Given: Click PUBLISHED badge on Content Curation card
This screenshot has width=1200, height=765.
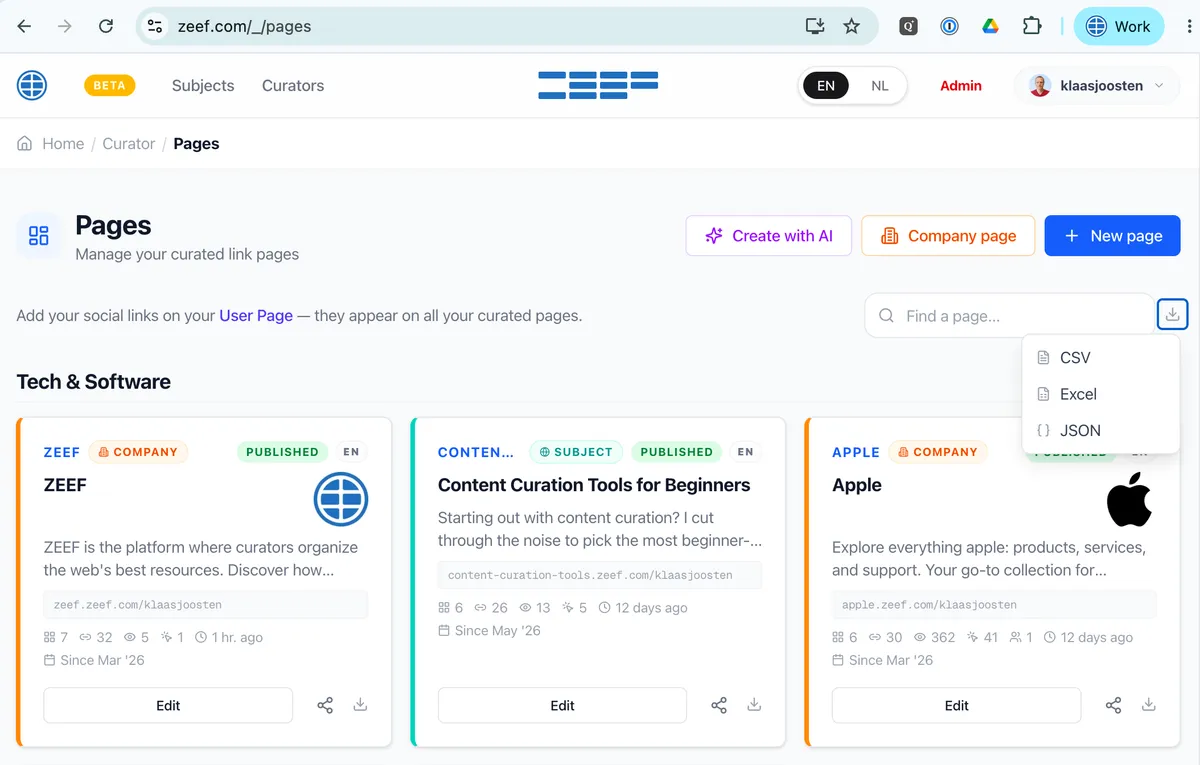Looking at the screenshot, I should [676, 452].
